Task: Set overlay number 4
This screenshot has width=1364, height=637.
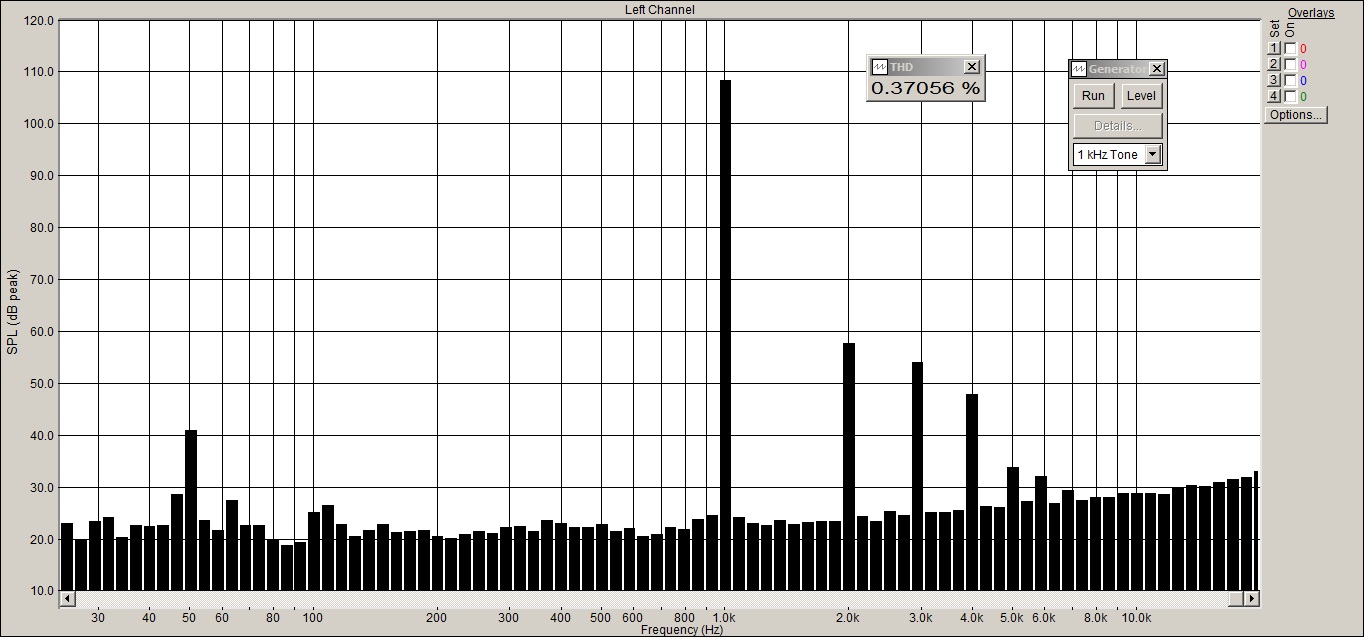Action: [1274, 96]
